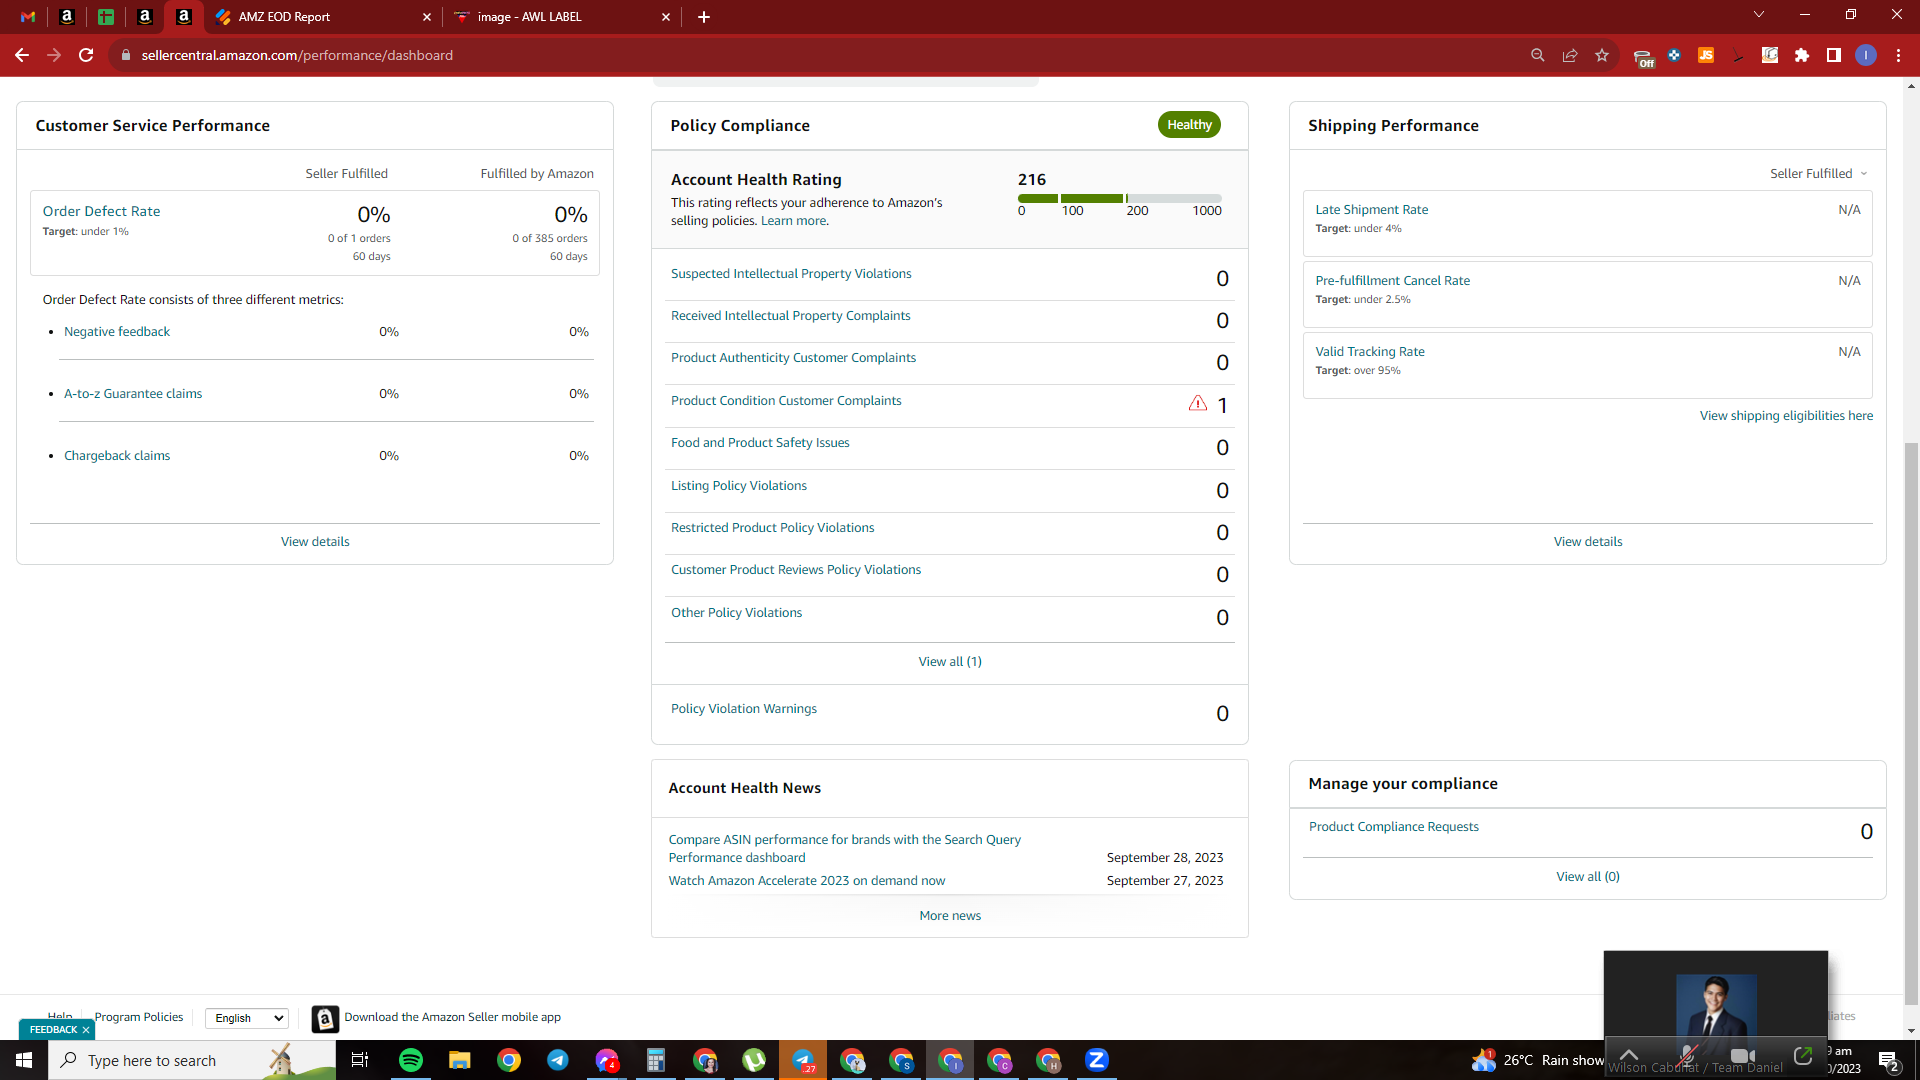Click Learn more about Account Health Rating
This screenshot has height=1080, width=1920.
[793, 221]
